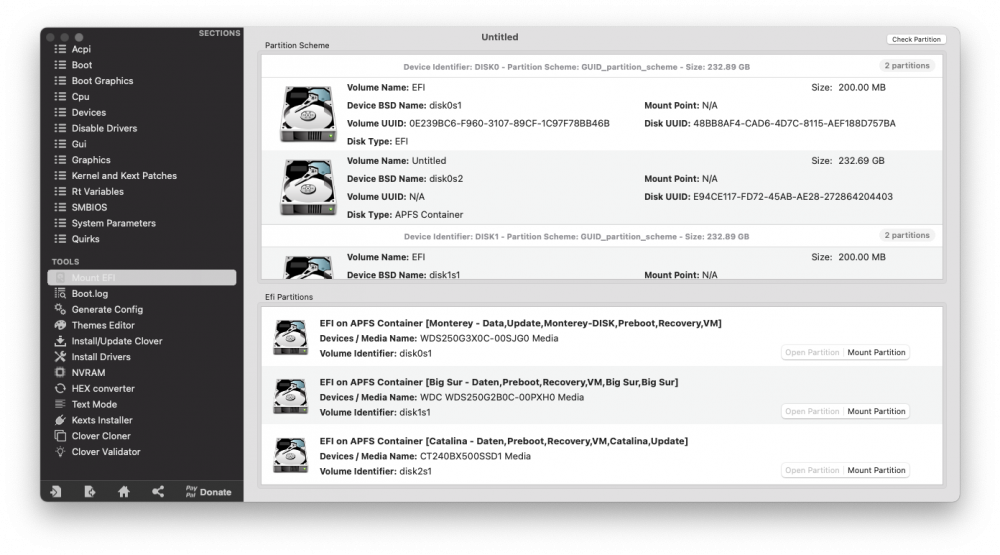Select the Mount EFI tool
Viewport: 1000px width, 555px height.
[x=142, y=278]
